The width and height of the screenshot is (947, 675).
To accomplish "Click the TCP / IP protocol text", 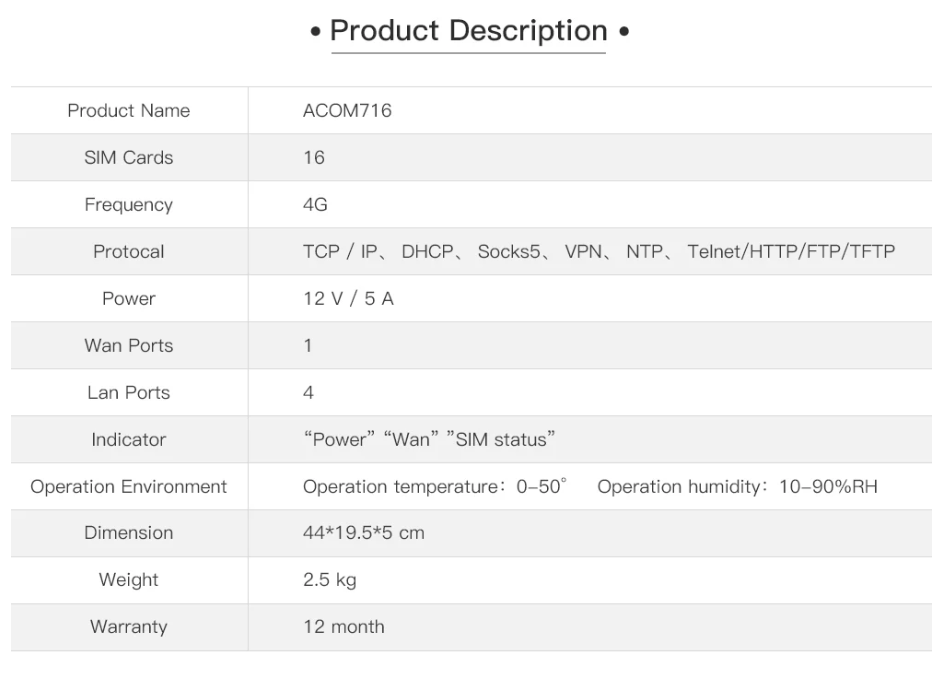I will (x=340, y=252).
